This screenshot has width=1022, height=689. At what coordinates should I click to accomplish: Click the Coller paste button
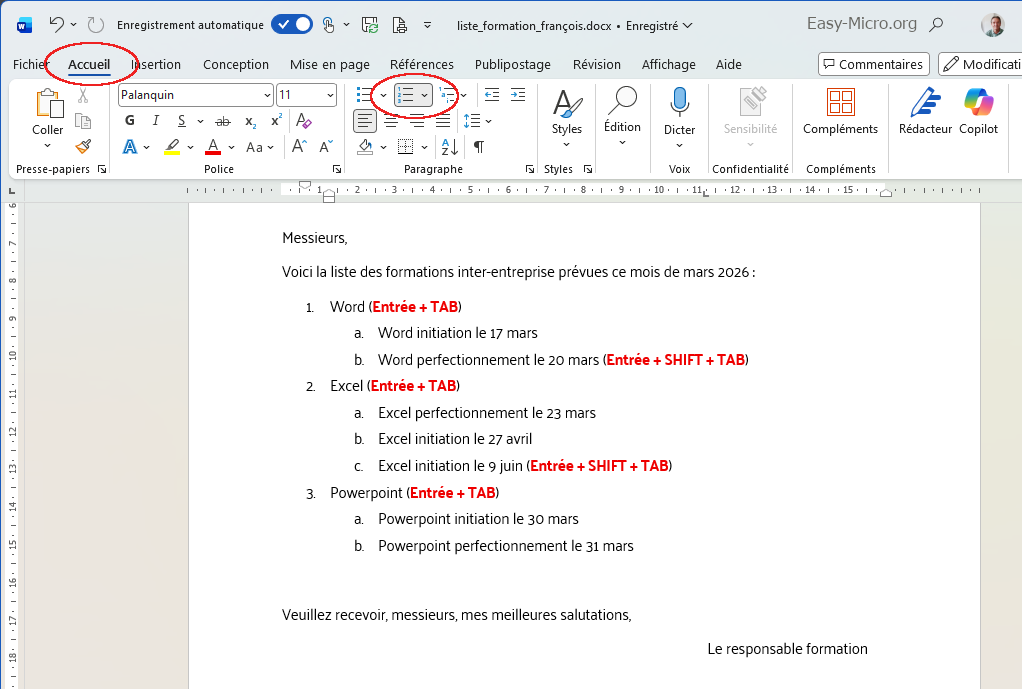coord(47,115)
